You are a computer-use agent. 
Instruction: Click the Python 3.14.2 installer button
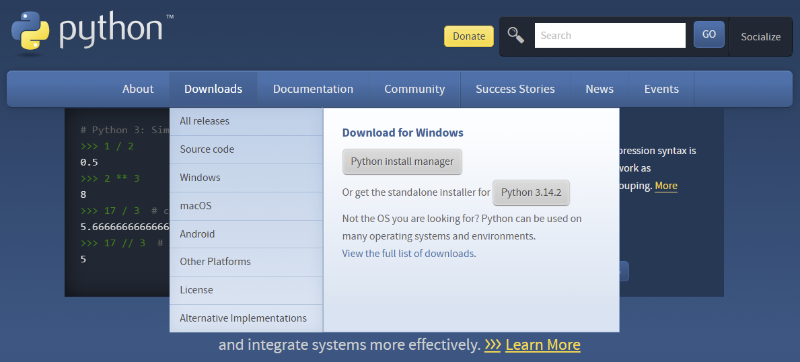point(531,193)
